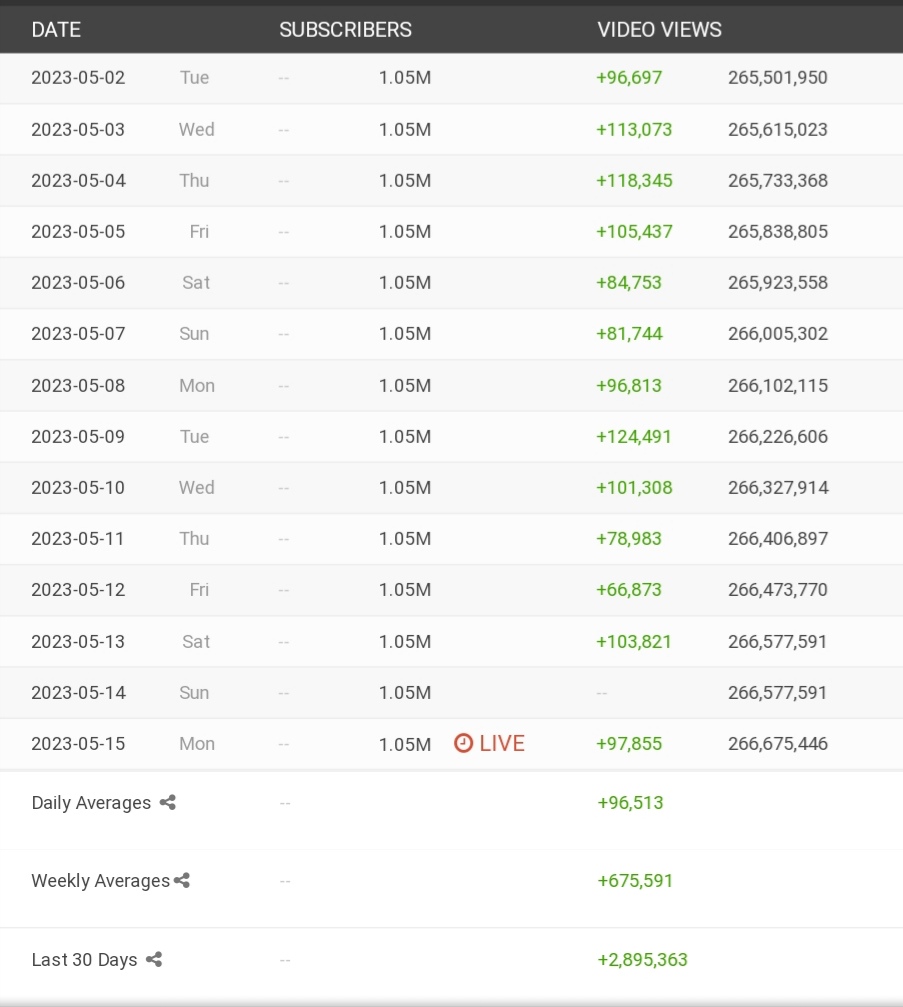
Task: Click the +96,513 daily average value
Action: 630,803
